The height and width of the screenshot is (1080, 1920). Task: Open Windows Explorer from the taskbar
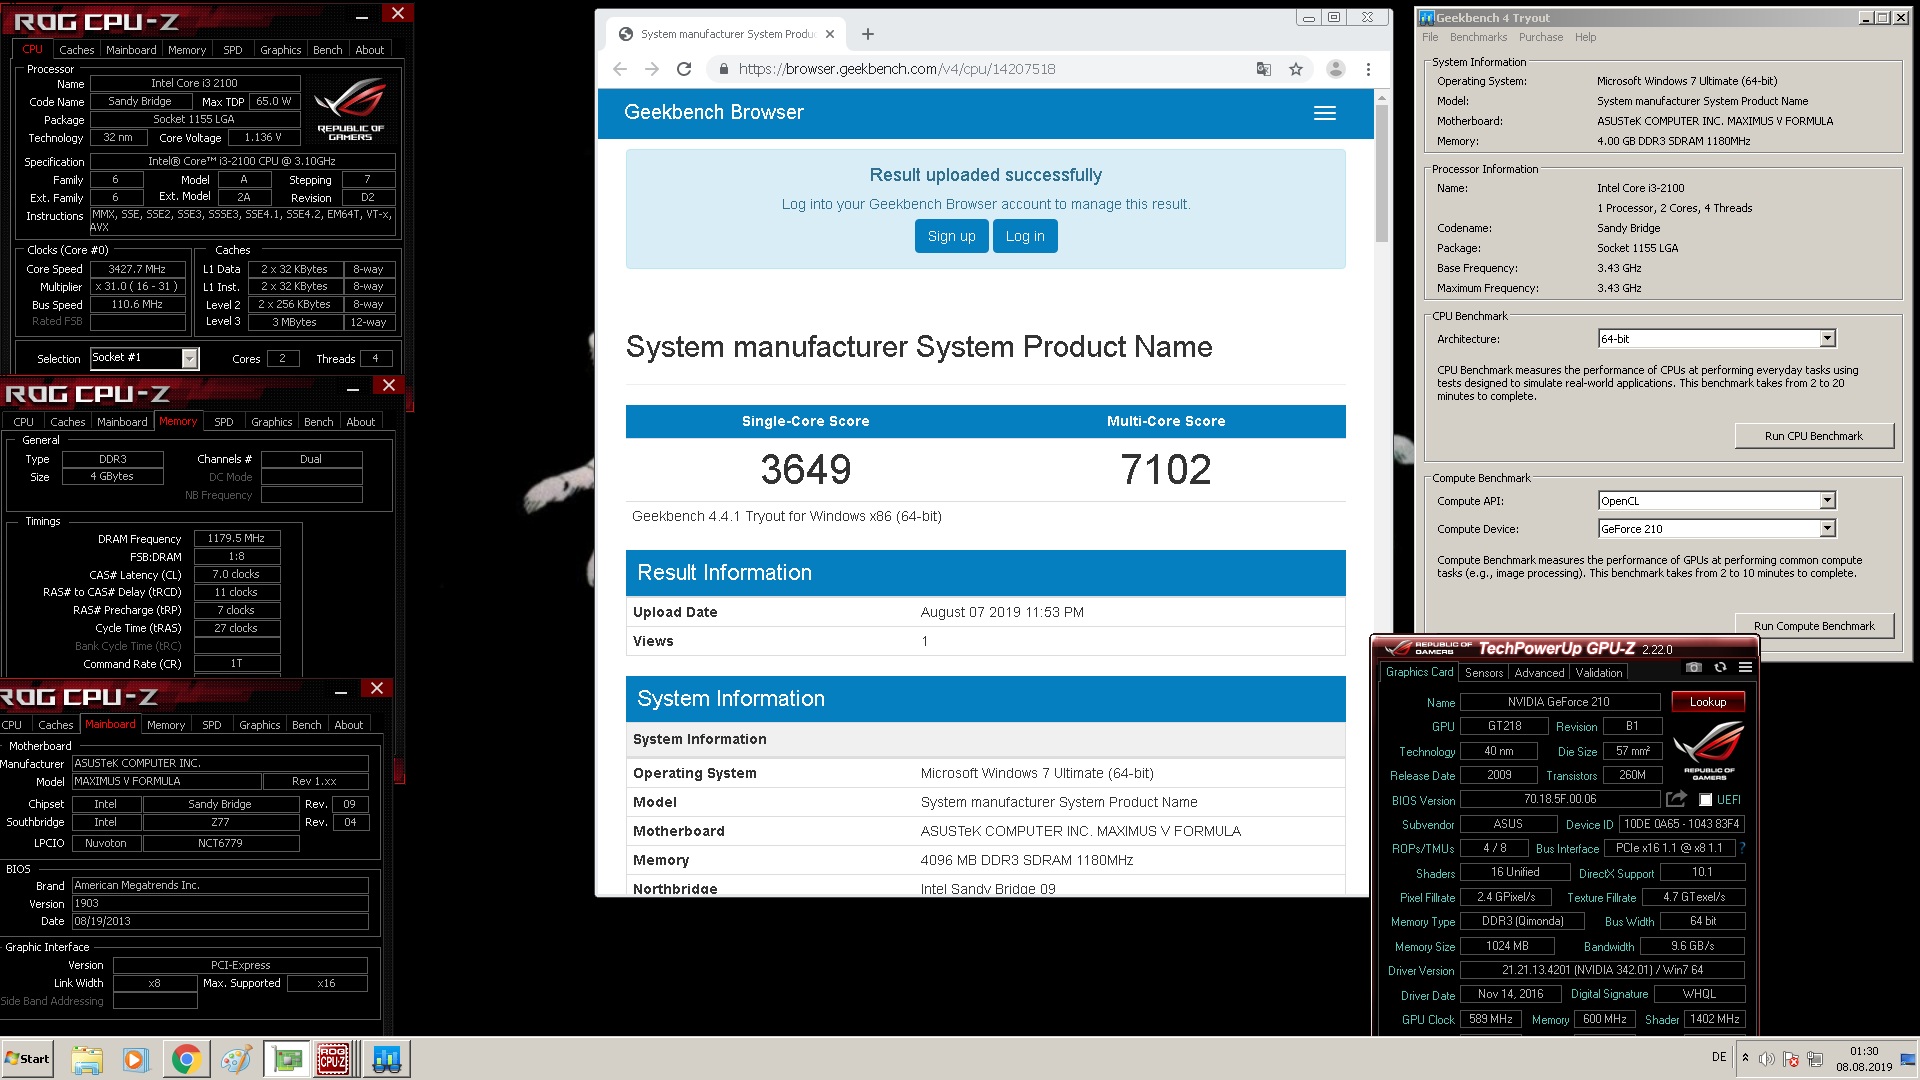tap(87, 1059)
